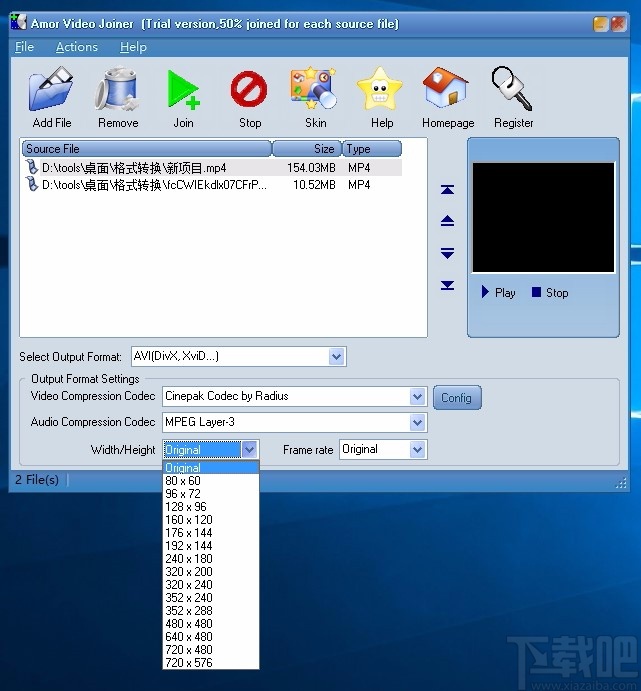Open the Actions menu
This screenshot has width=641, height=691.
point(77,47)
